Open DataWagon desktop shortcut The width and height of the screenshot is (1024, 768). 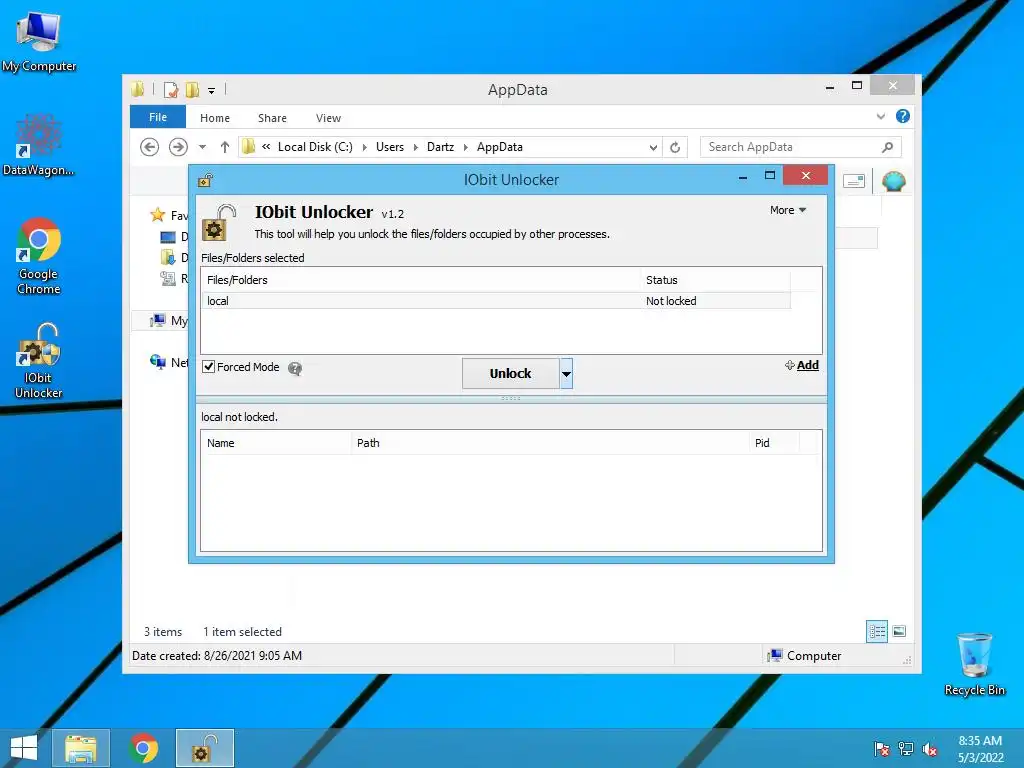click(39, 144)
